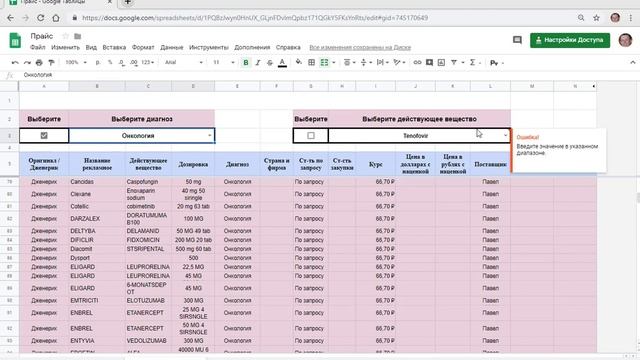The image size is (640, 360).
Task: Click the browser address bar URL
Action: pyautogui.click(x=255, y=18)
